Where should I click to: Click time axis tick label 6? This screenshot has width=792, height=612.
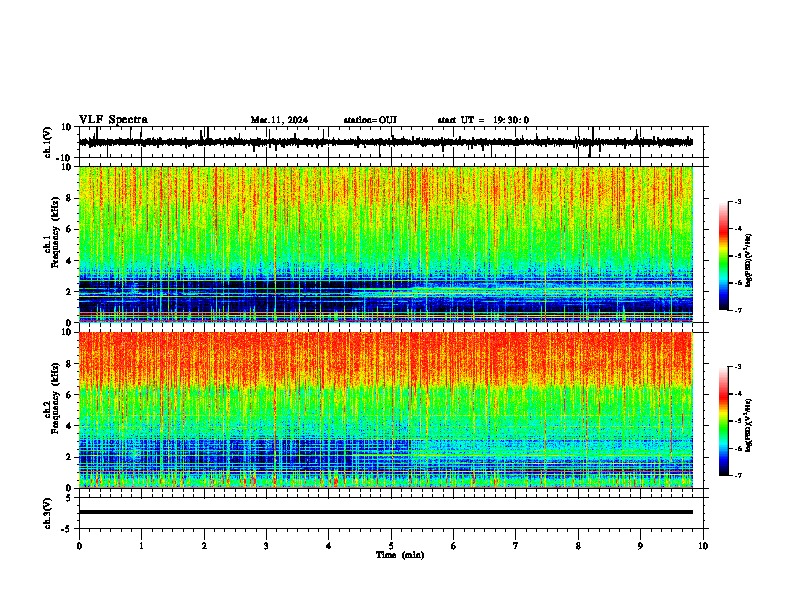coord(454,546)
